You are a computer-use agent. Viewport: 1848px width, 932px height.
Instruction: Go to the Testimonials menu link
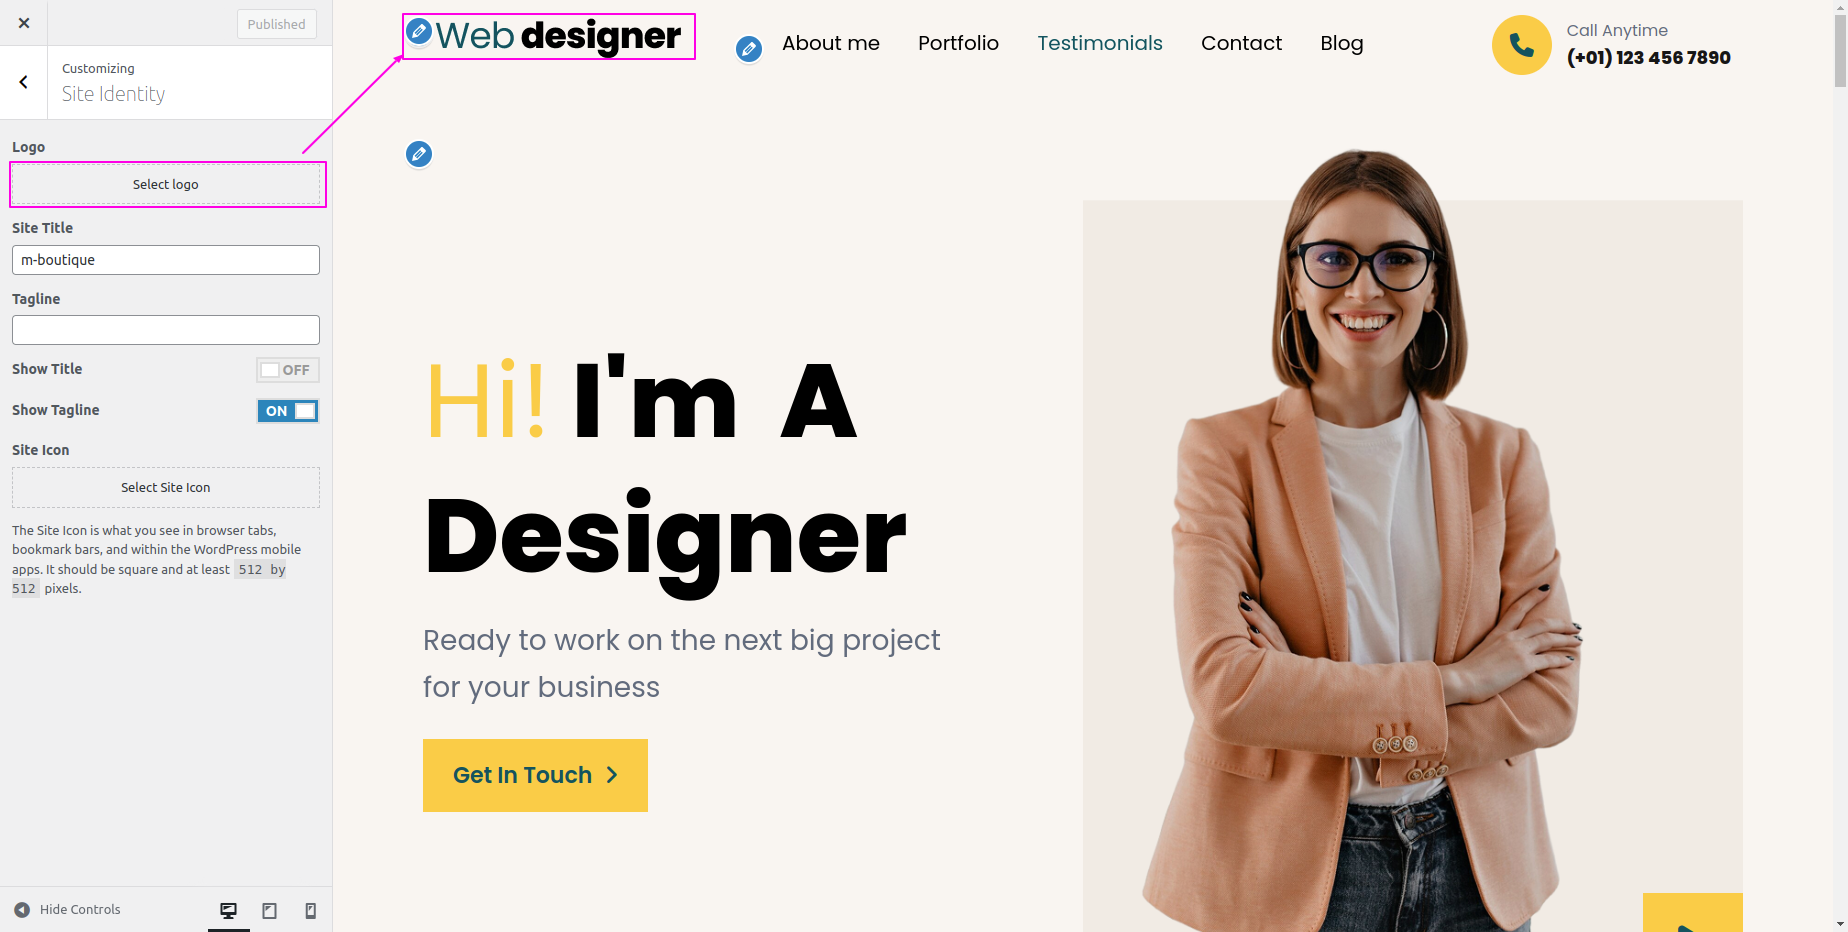(1100, 43)
